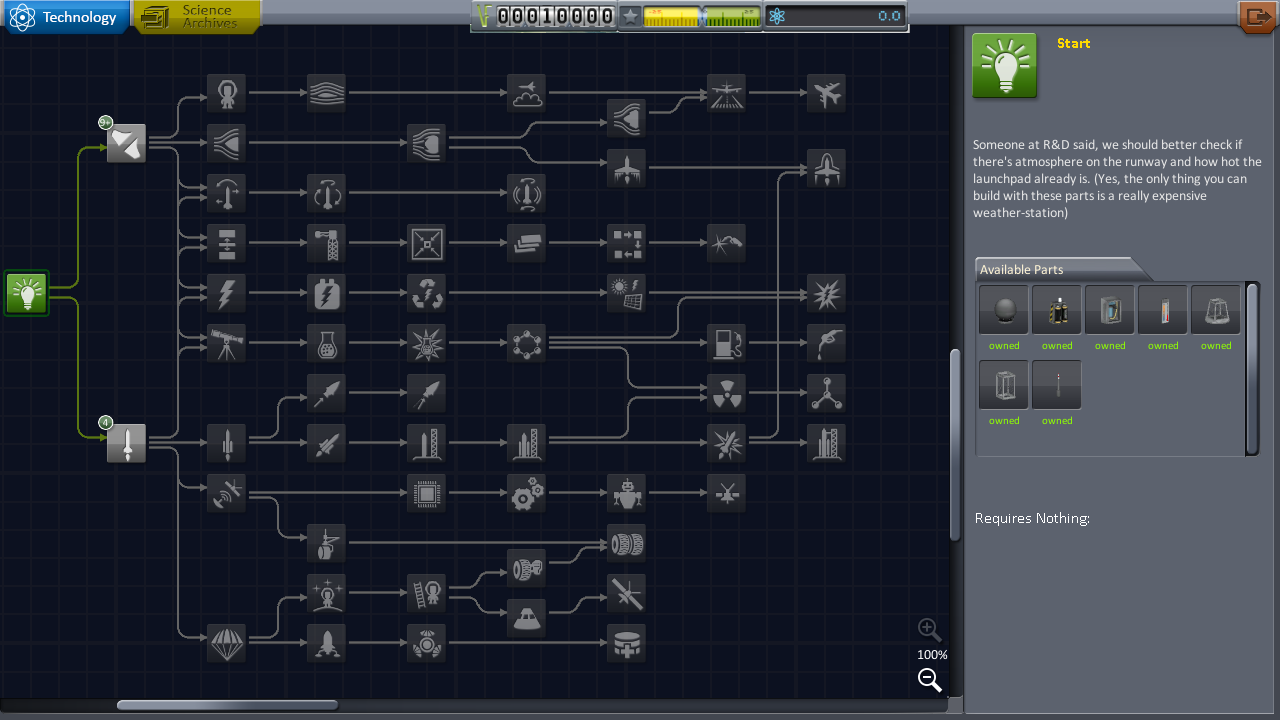The image size is (1280, 720).
Task: Click the tech tree horizontal scrollbar
Action: [227, 705]
